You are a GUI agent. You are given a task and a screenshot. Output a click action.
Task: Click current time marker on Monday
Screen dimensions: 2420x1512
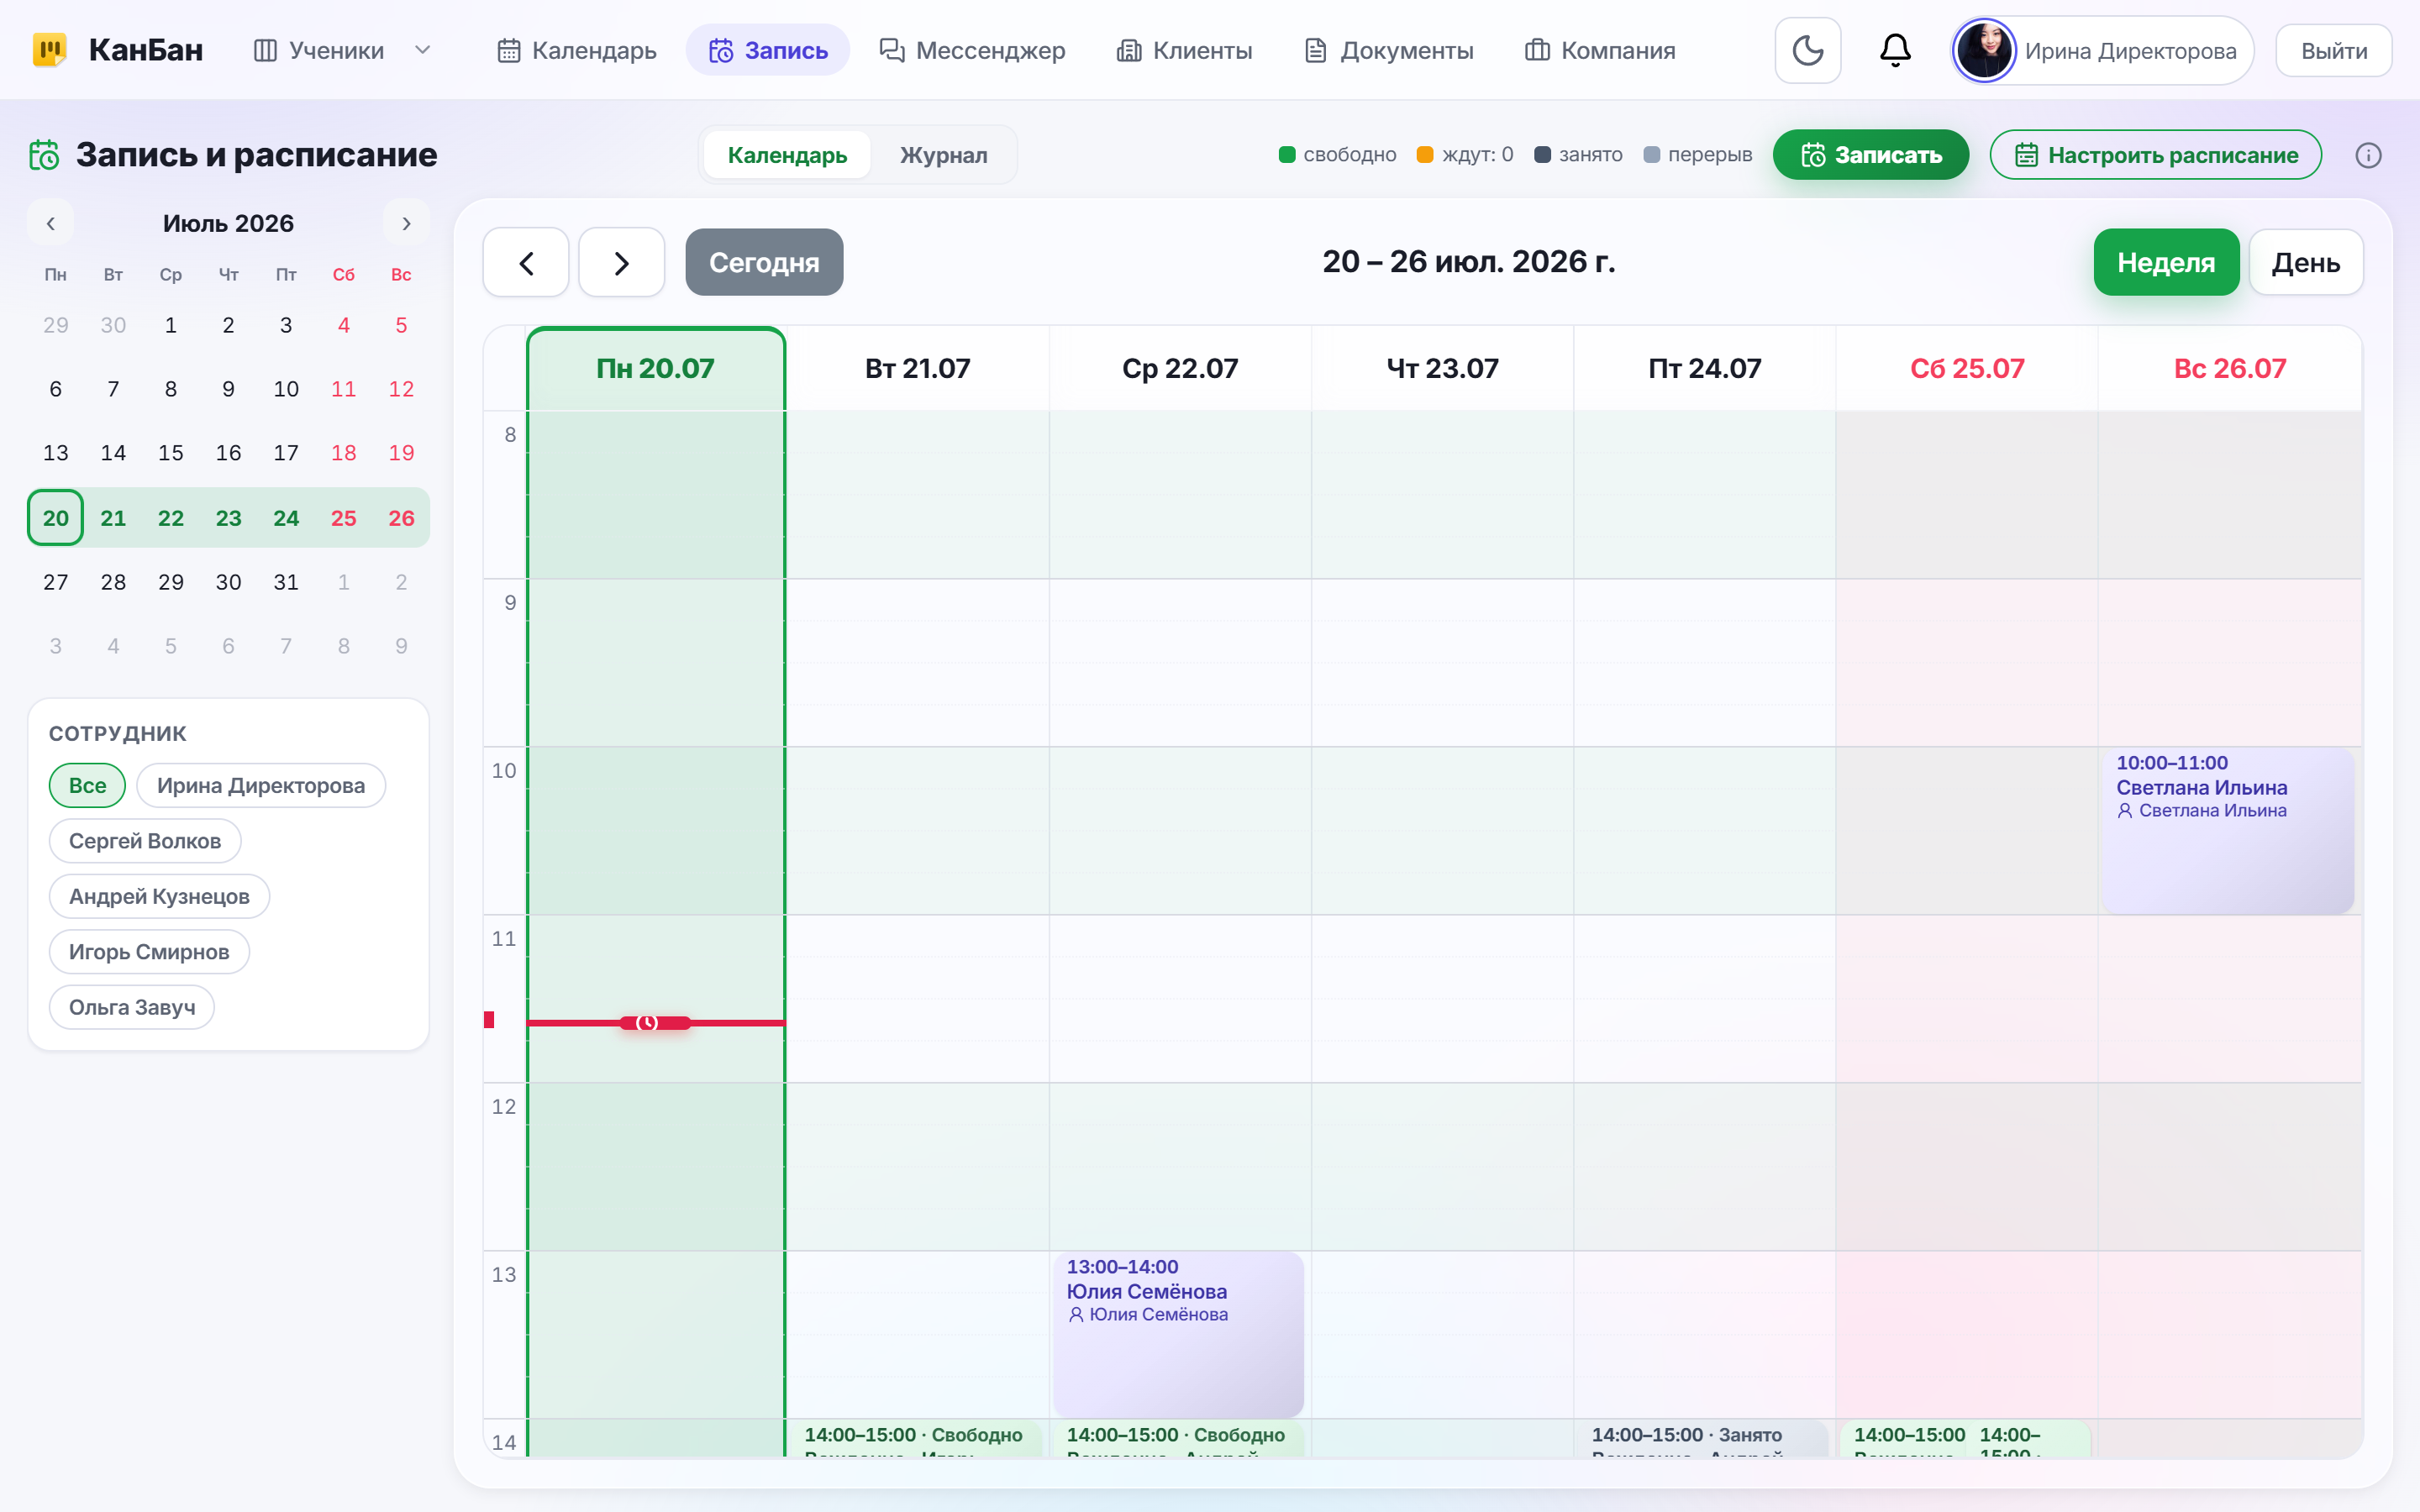tap(654, 1022)
